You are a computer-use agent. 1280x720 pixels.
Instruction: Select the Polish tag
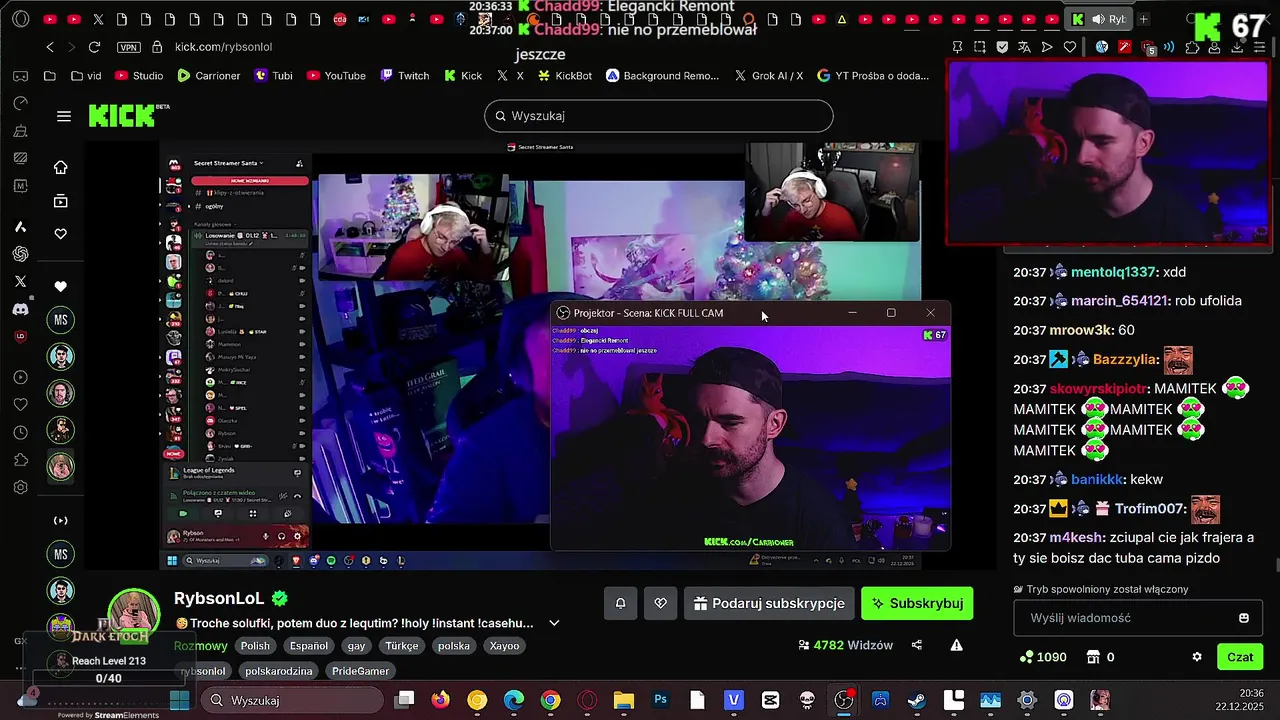255,646
